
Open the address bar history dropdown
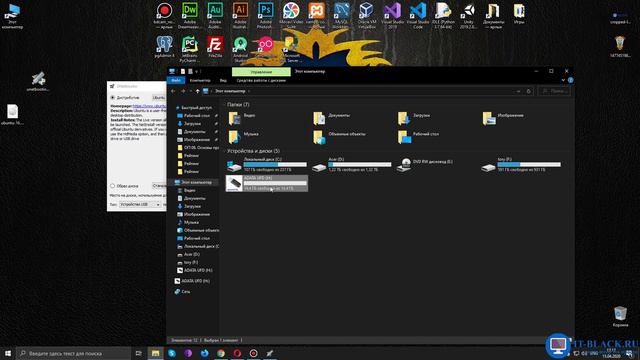click(518, 91)
